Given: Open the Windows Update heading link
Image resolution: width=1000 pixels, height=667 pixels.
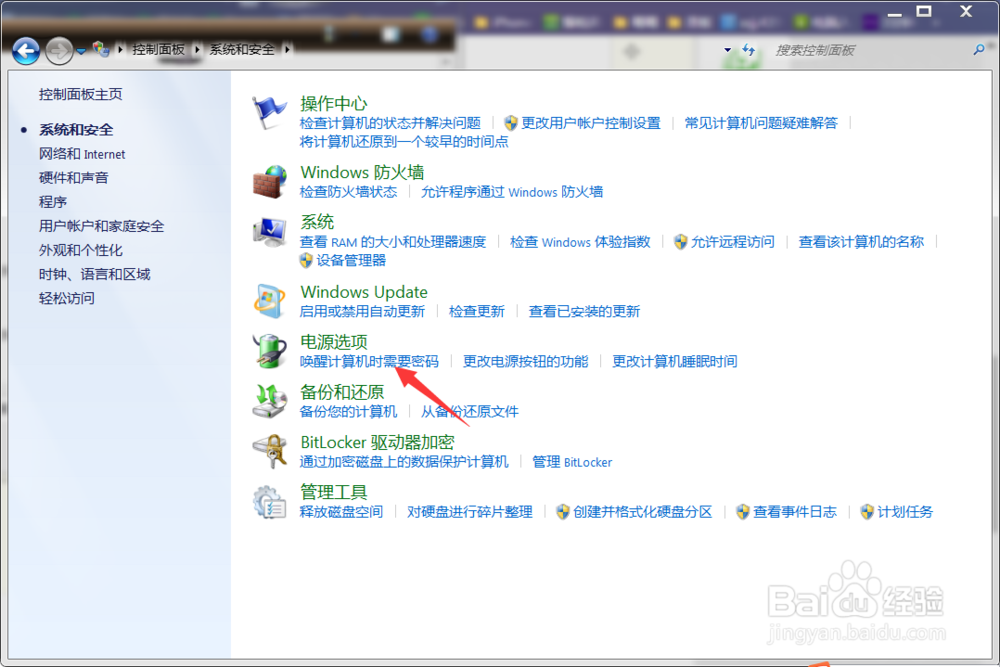Looking at the screenshot, I should [364, 292].
